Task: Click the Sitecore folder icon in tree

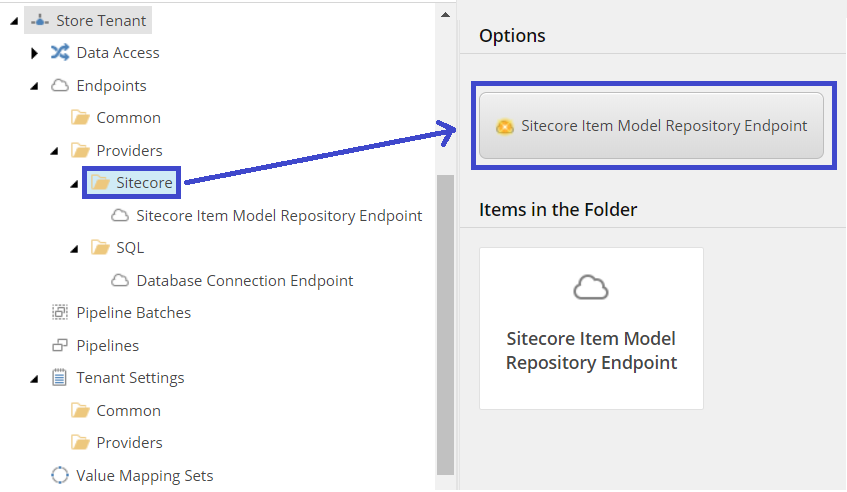Action: (x=100, y=183)
